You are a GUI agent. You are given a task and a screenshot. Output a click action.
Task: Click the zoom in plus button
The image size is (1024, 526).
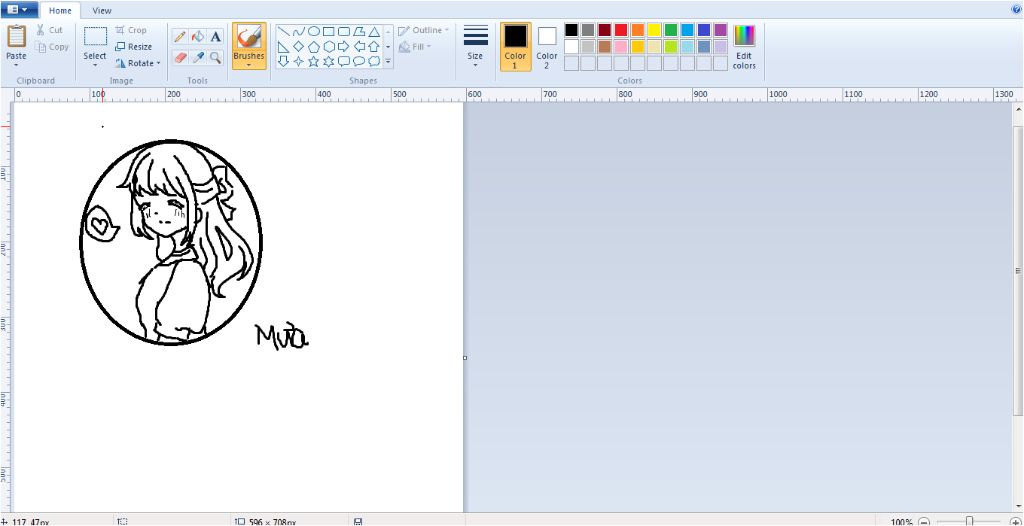(1015, 521)
